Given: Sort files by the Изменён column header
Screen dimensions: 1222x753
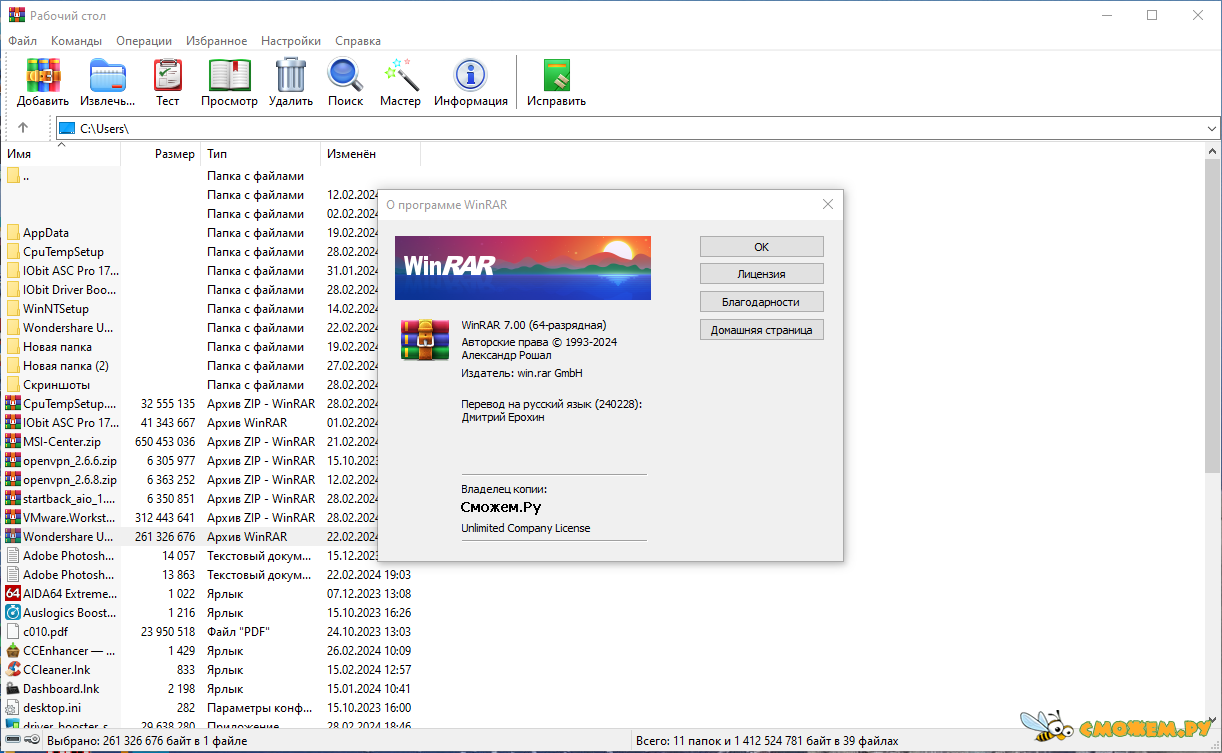Looking at the screenshot, I should [x=371, y=154].
